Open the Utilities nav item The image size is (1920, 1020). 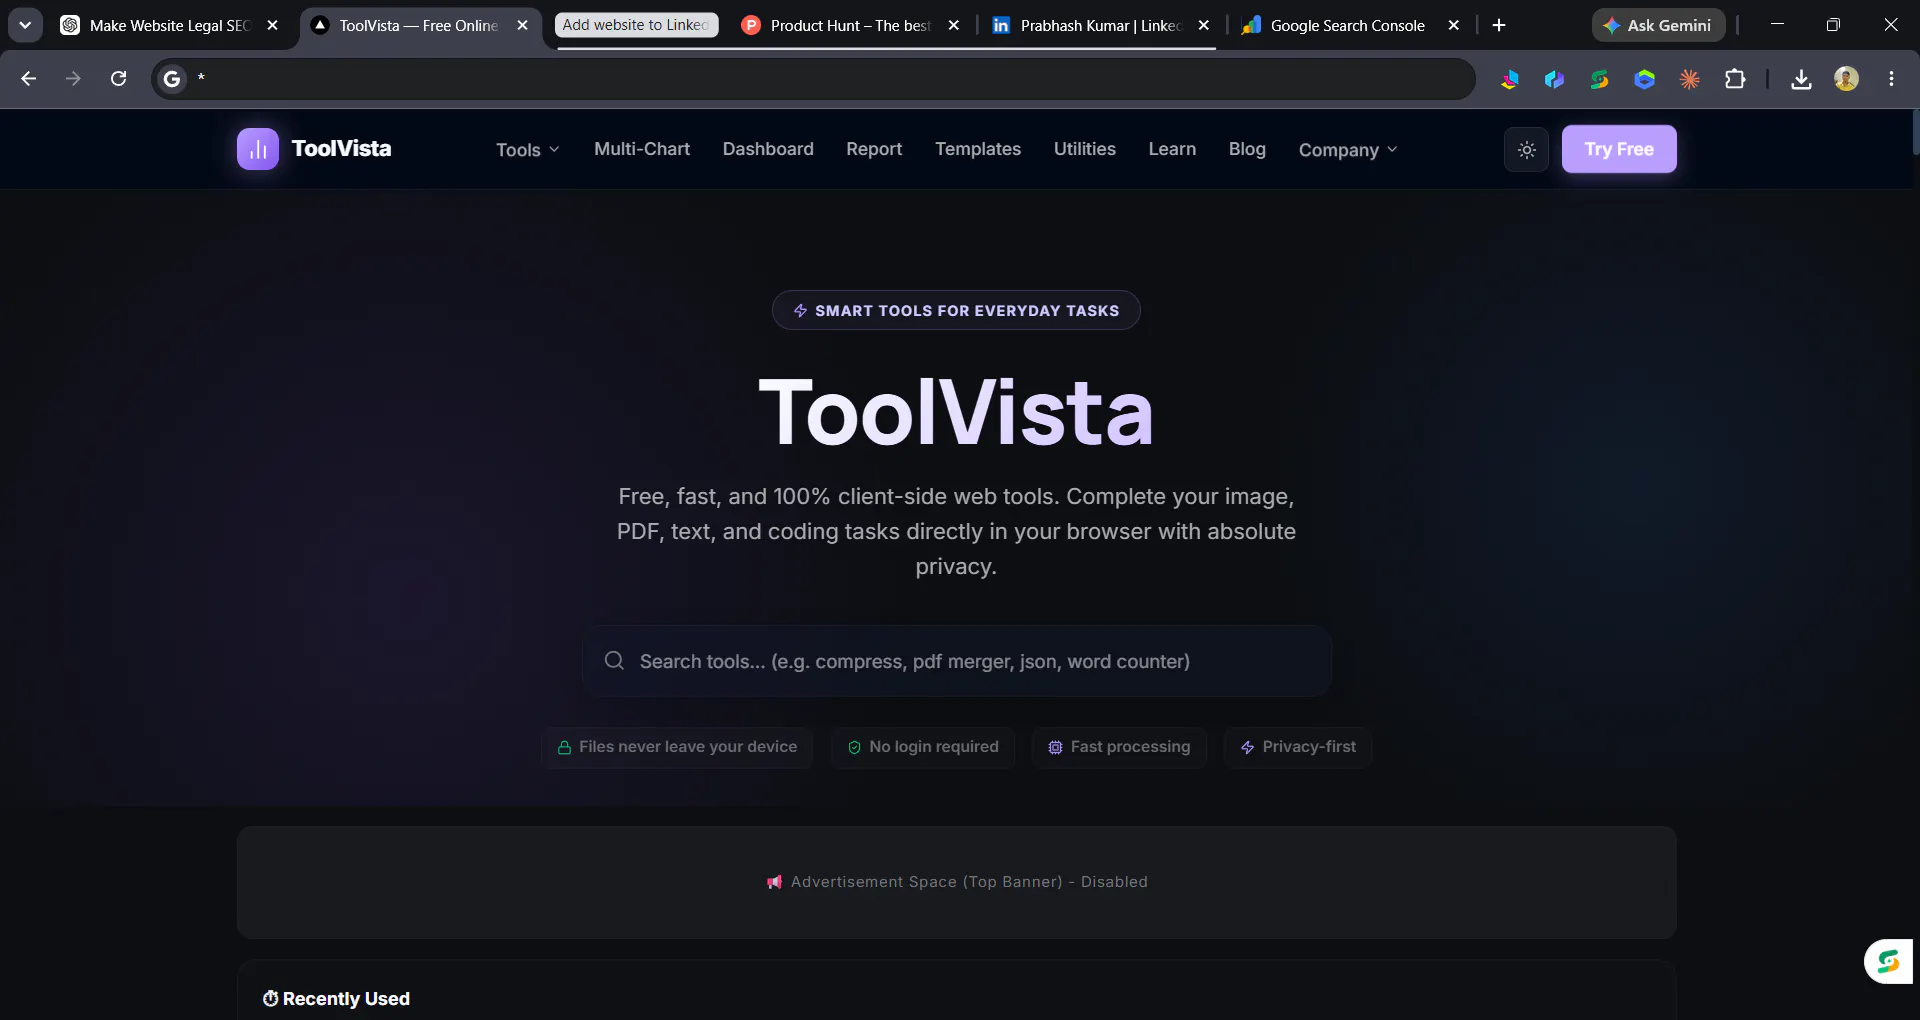point(1085,149)
